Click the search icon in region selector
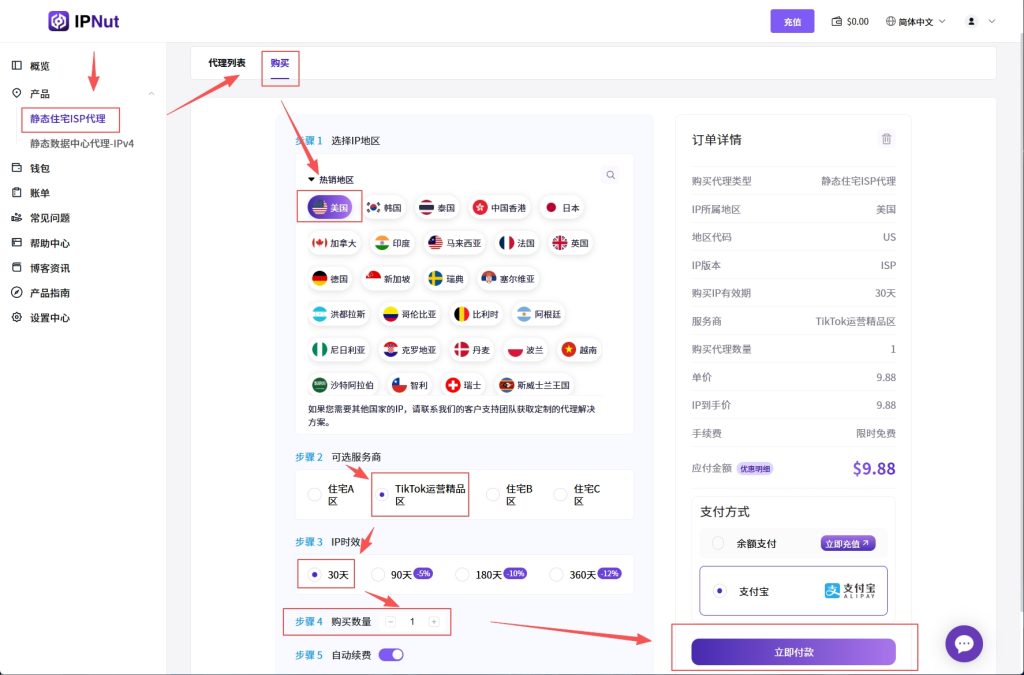This screenshot has height=675, width=1024. pyautogui.click(x=610, y=175)
